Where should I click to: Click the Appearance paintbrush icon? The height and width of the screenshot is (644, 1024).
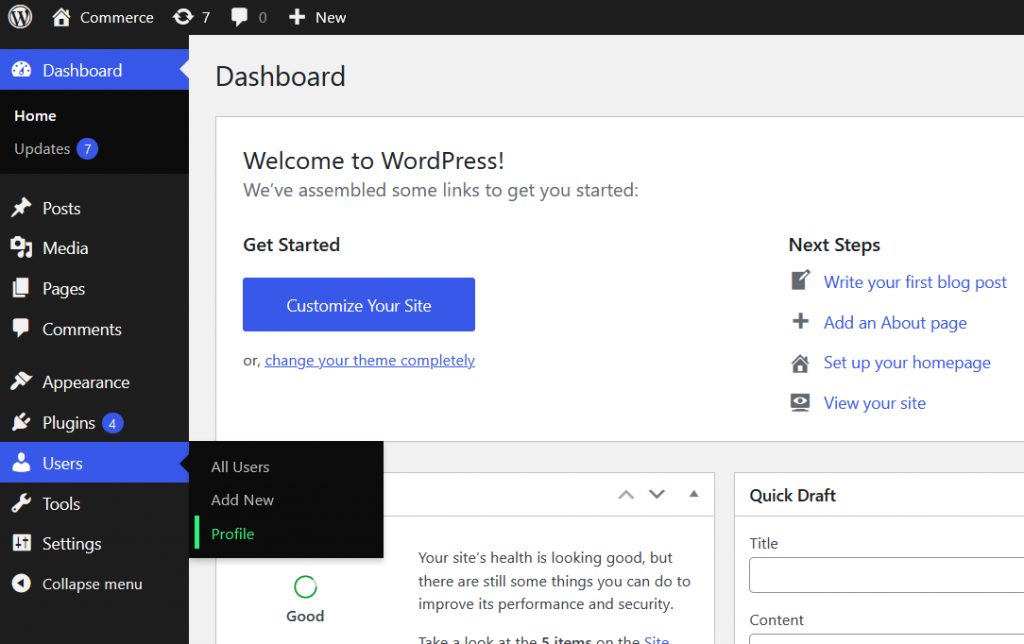click(x=21, y=381)
